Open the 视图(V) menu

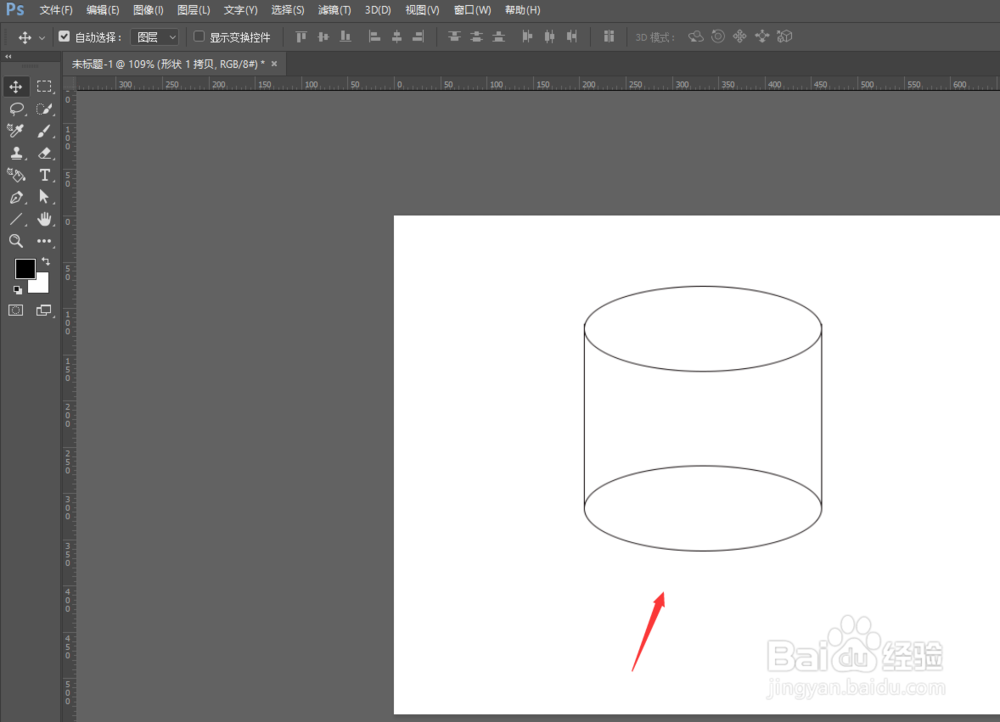click(422, 10)
